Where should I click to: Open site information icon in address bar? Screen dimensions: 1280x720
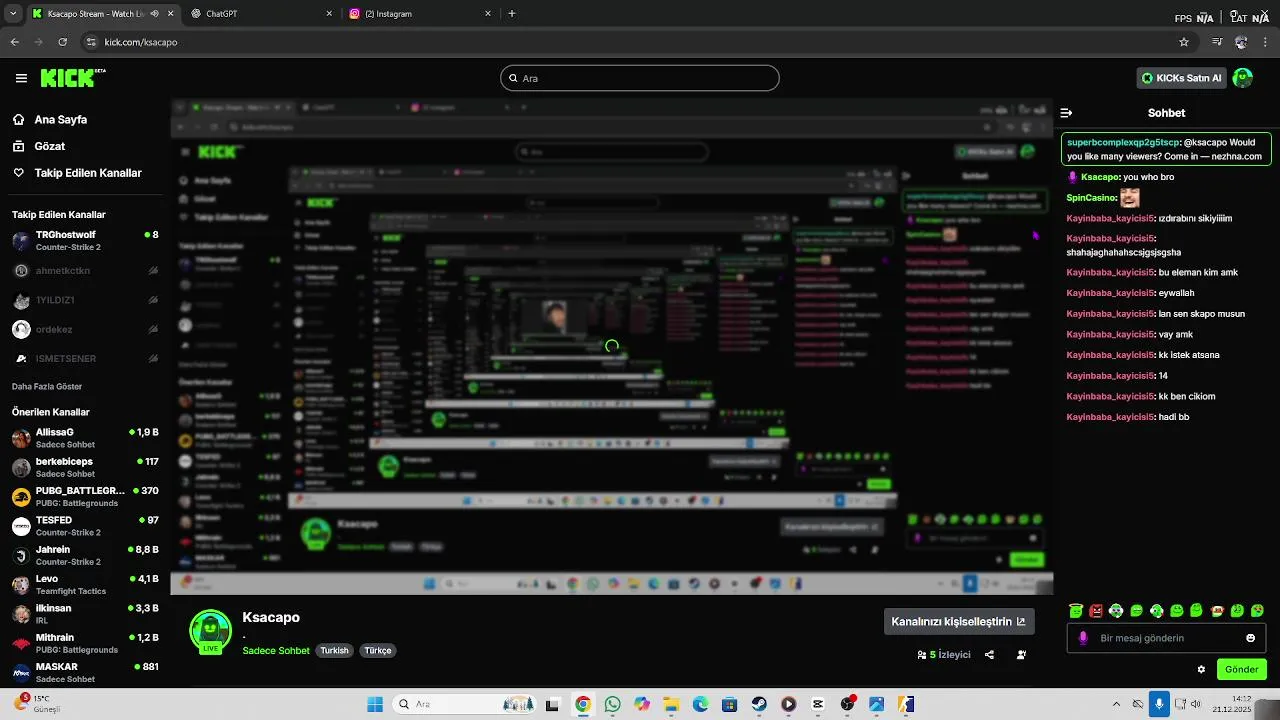pyautogui.click(x=91, y=42)
